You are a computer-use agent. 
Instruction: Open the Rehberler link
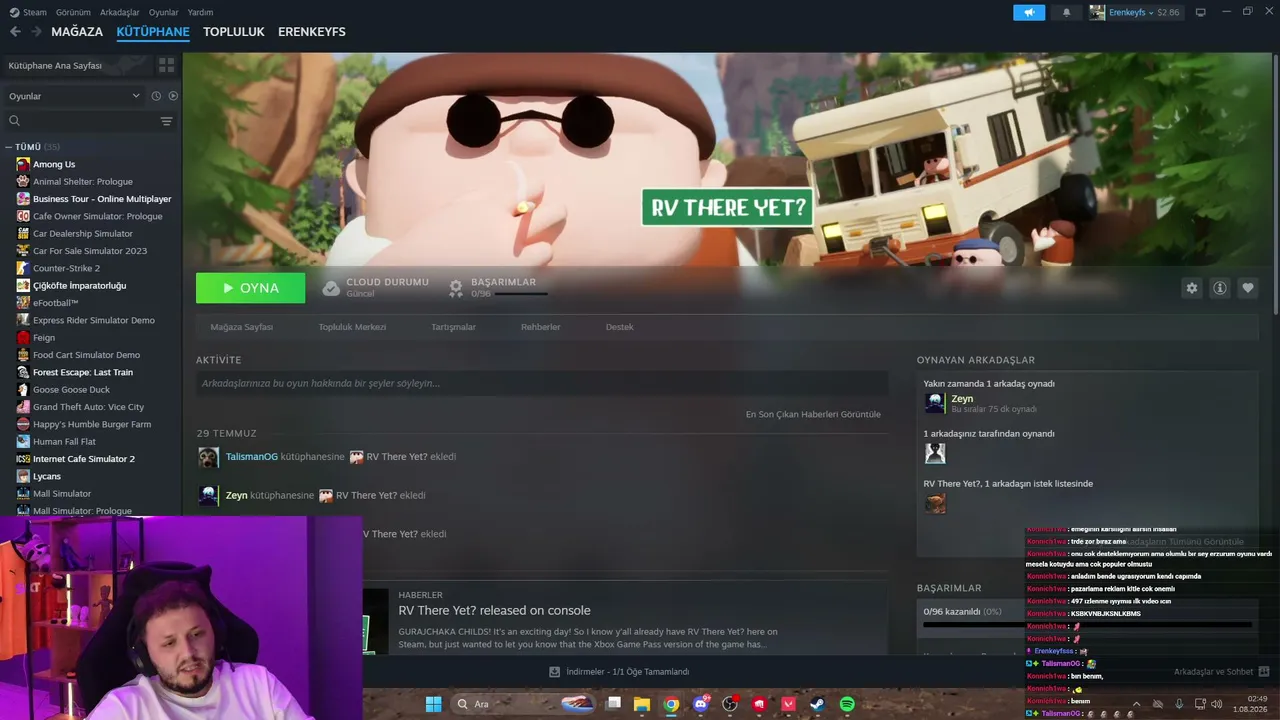point(540,327)
